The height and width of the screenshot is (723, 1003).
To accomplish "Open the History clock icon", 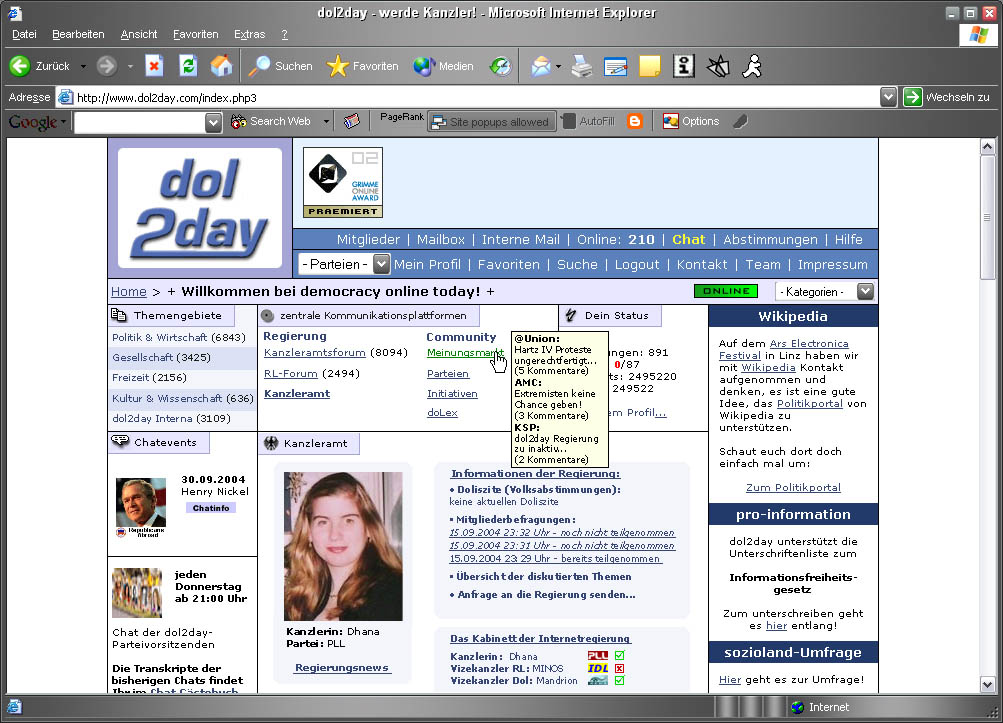I will click(x=499, y=66).
